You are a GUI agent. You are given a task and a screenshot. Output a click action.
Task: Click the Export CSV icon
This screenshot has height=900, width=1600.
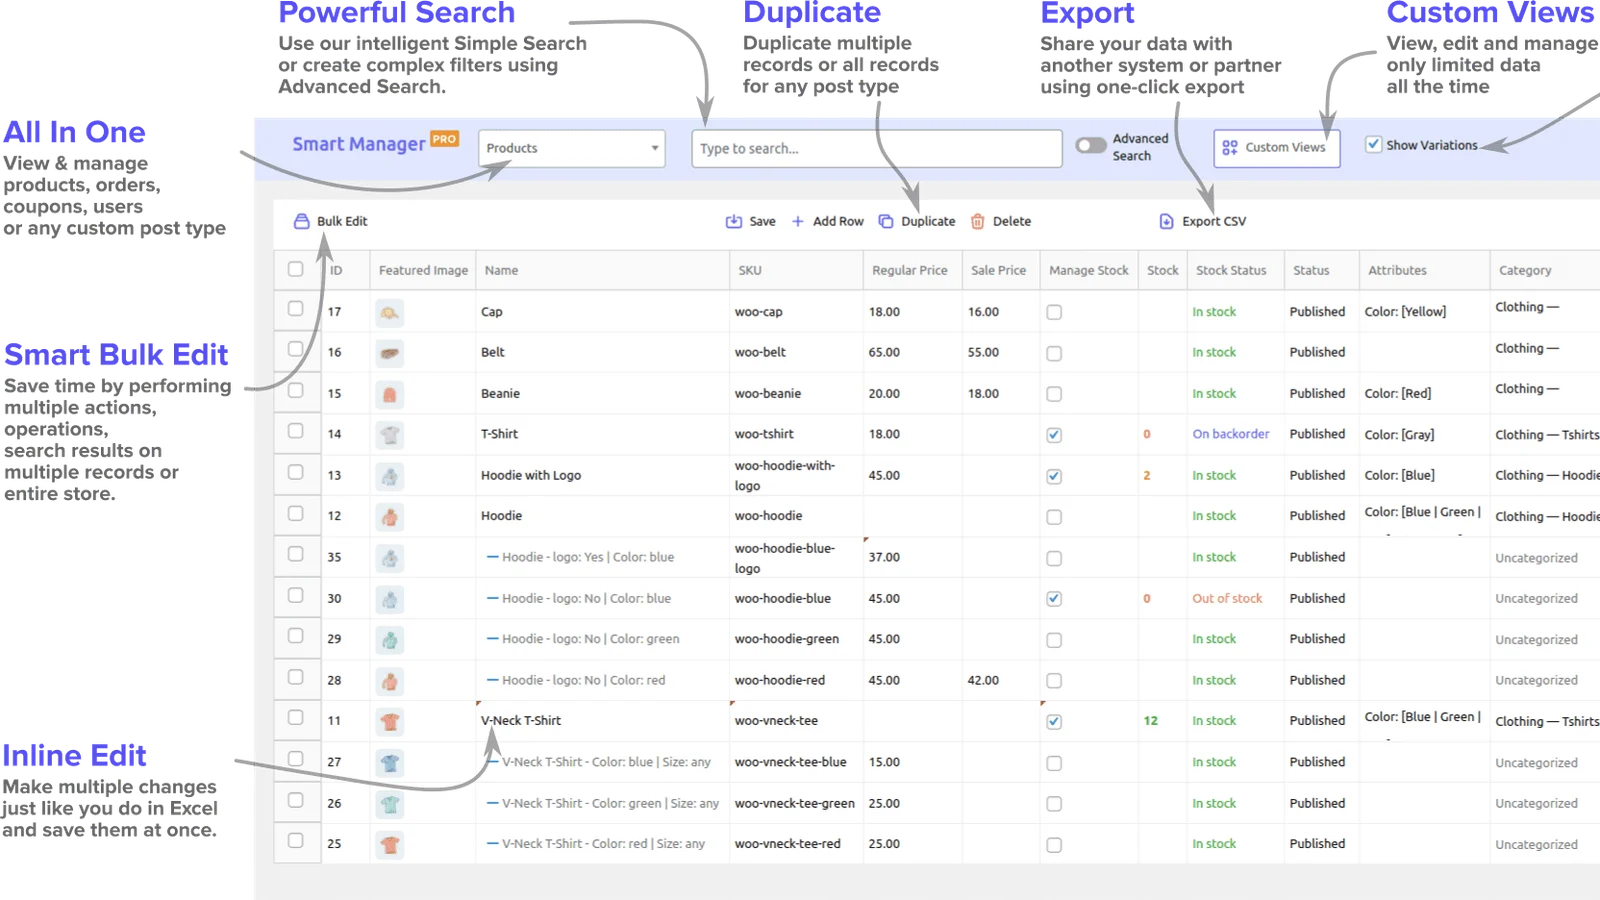click(1166, 221)
